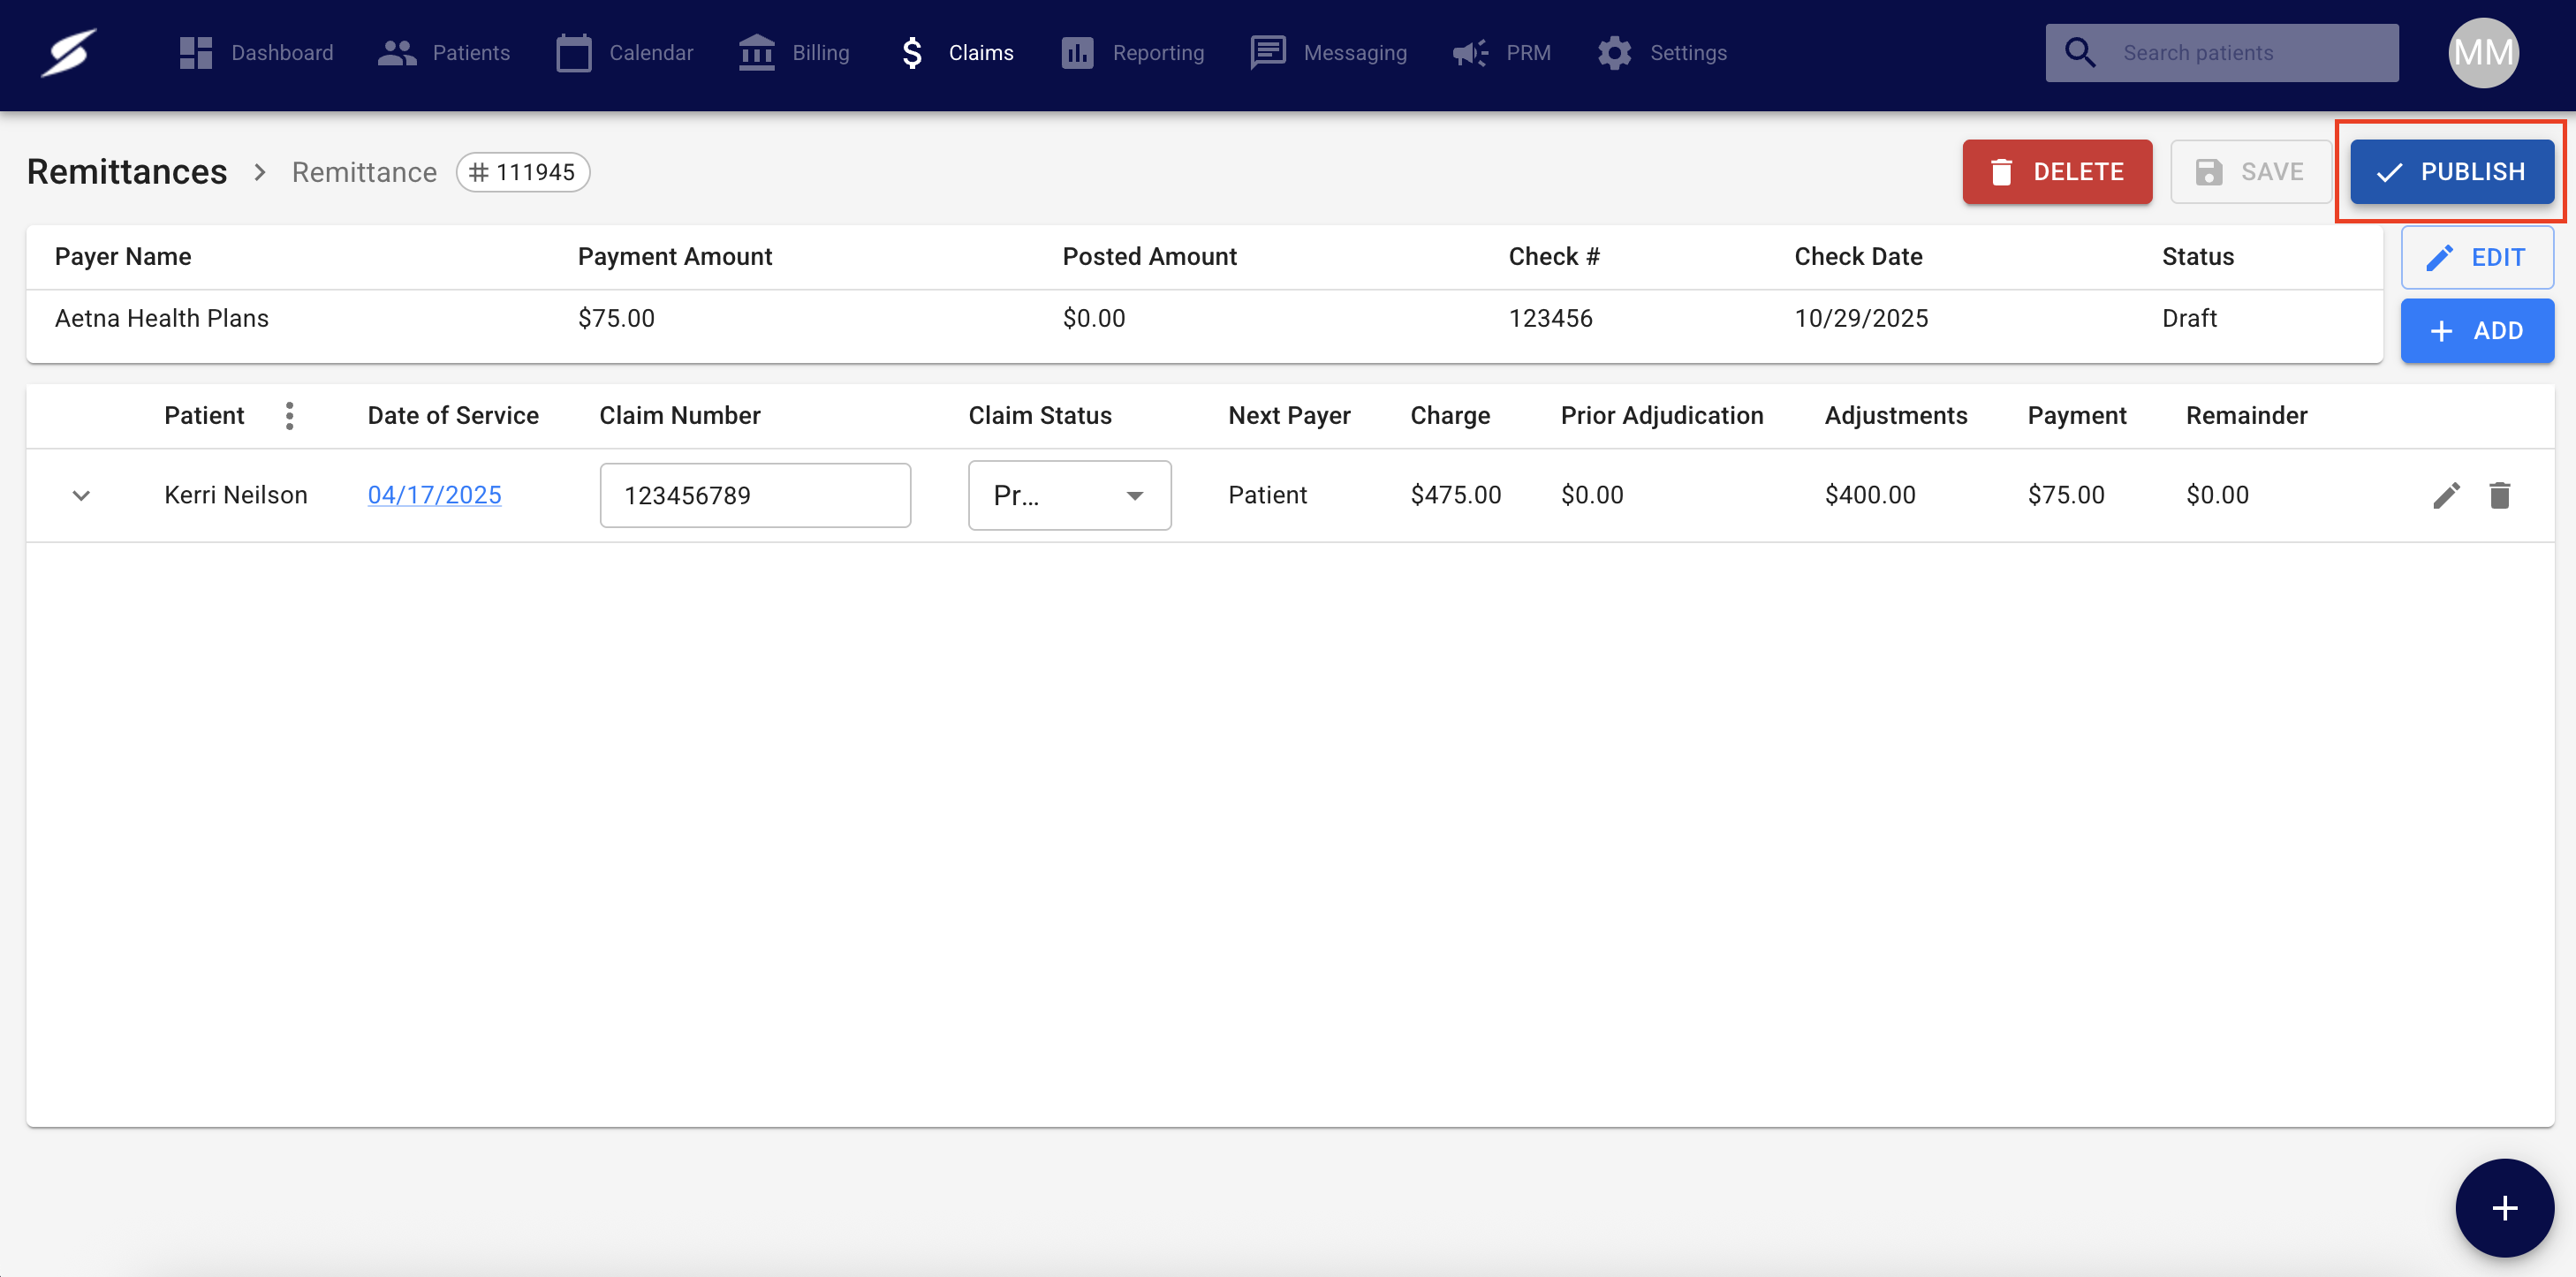The image size is (2576, 1277).
Task: Click the trash icon in Kerri Neilson's row
Action: click(2499, 495)
